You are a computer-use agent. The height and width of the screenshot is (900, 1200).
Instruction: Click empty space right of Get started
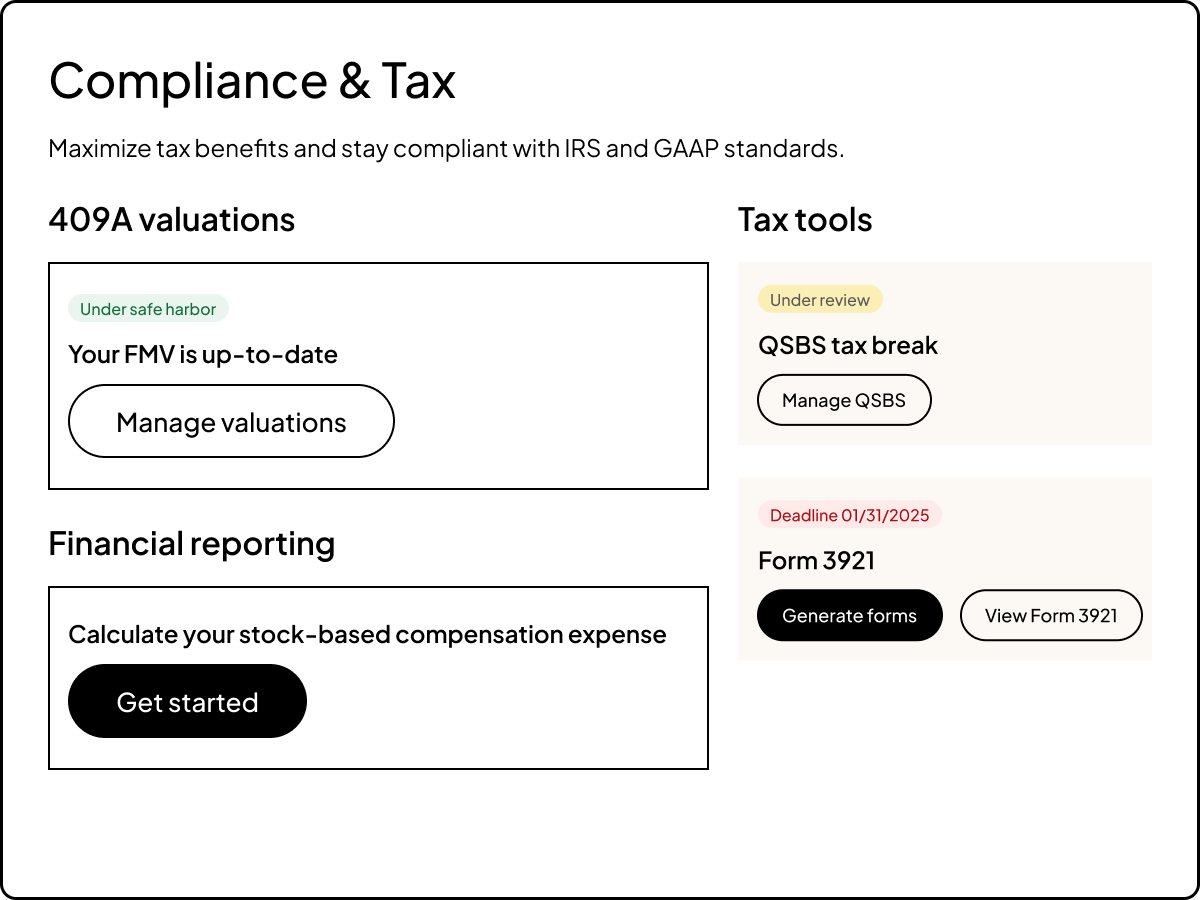[500, 702]
